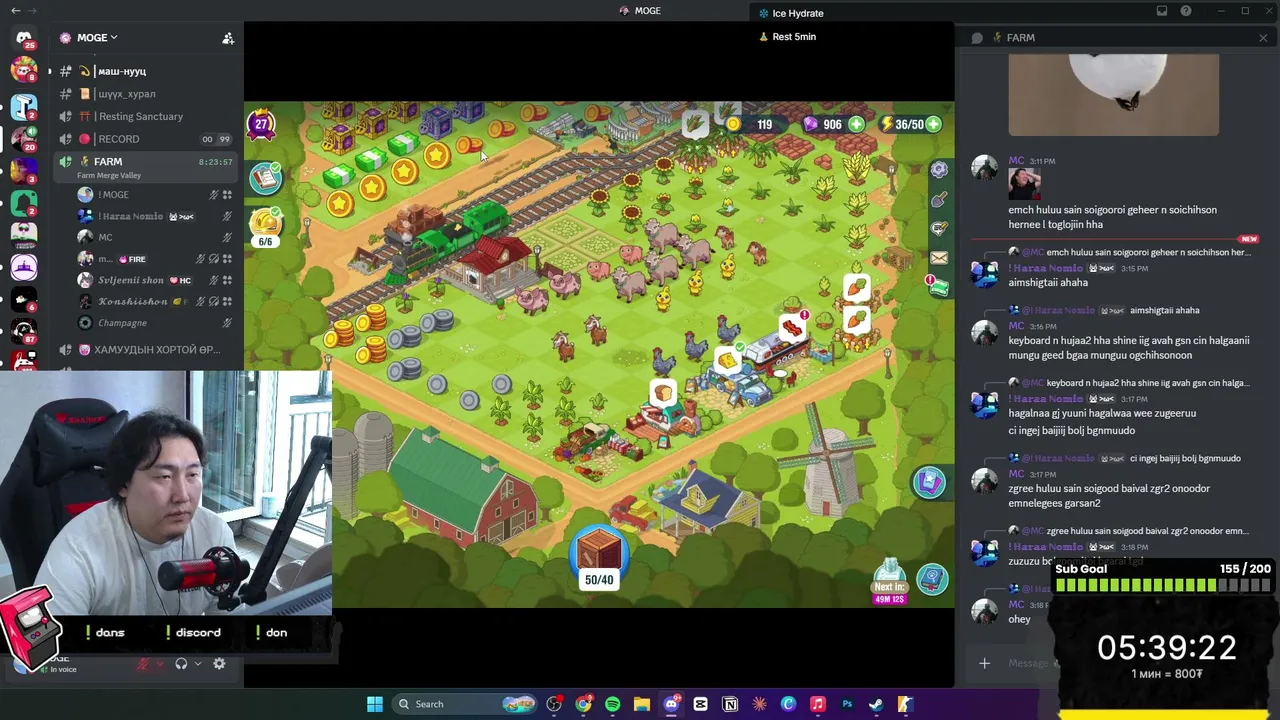Open Discord settings gear in user panel
1280x720 pixels.
click(219, 663)
